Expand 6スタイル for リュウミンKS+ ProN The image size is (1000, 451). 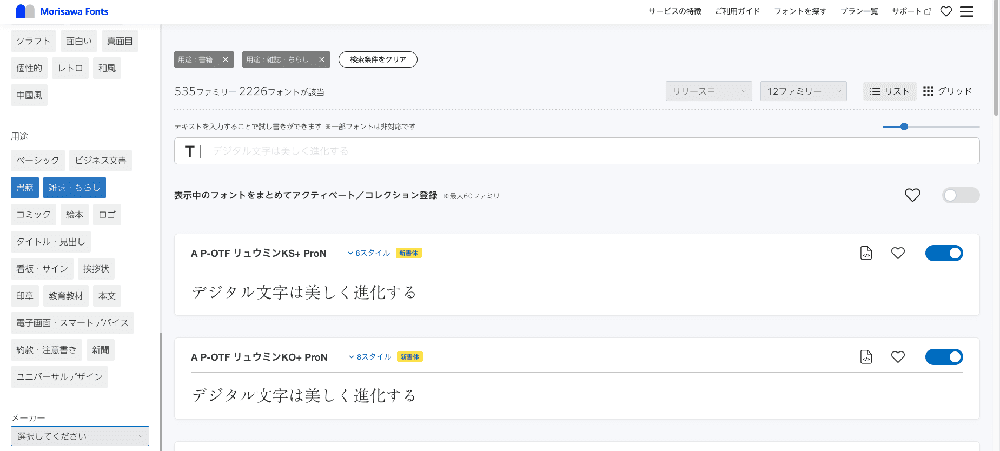pyautogui.click(x=369, y=253)
